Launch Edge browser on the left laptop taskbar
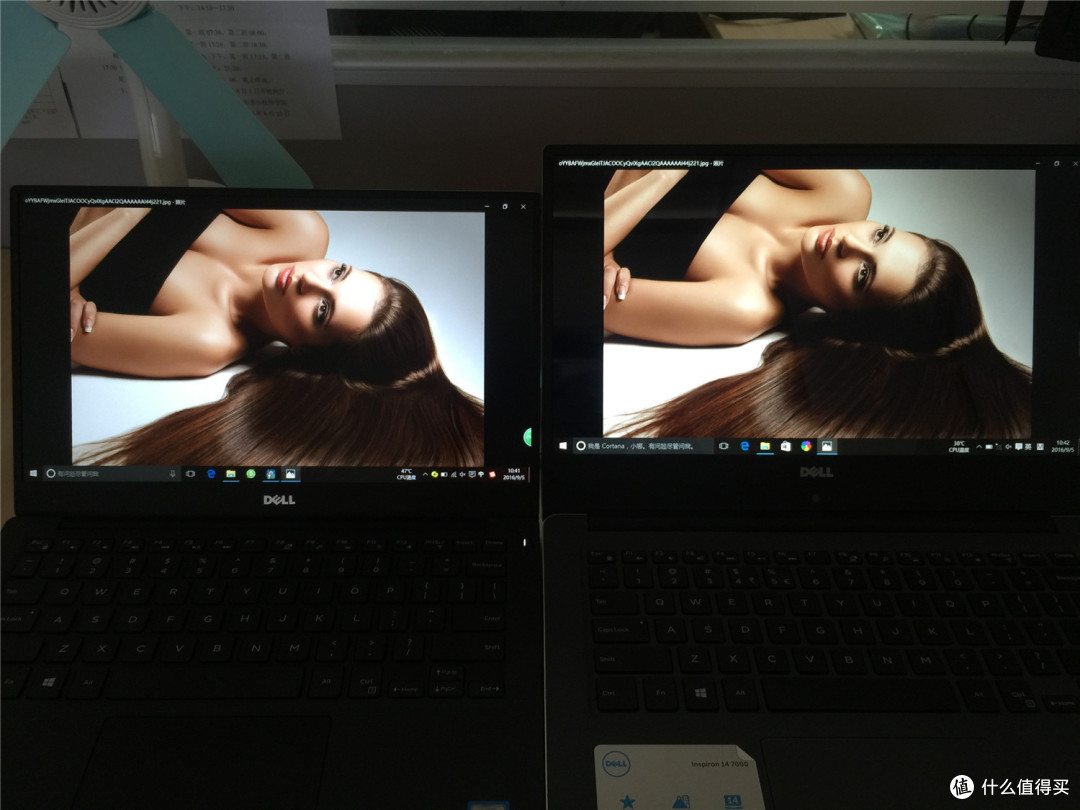This screenshot has height=810, width=1080. click(x=211, y=474)
